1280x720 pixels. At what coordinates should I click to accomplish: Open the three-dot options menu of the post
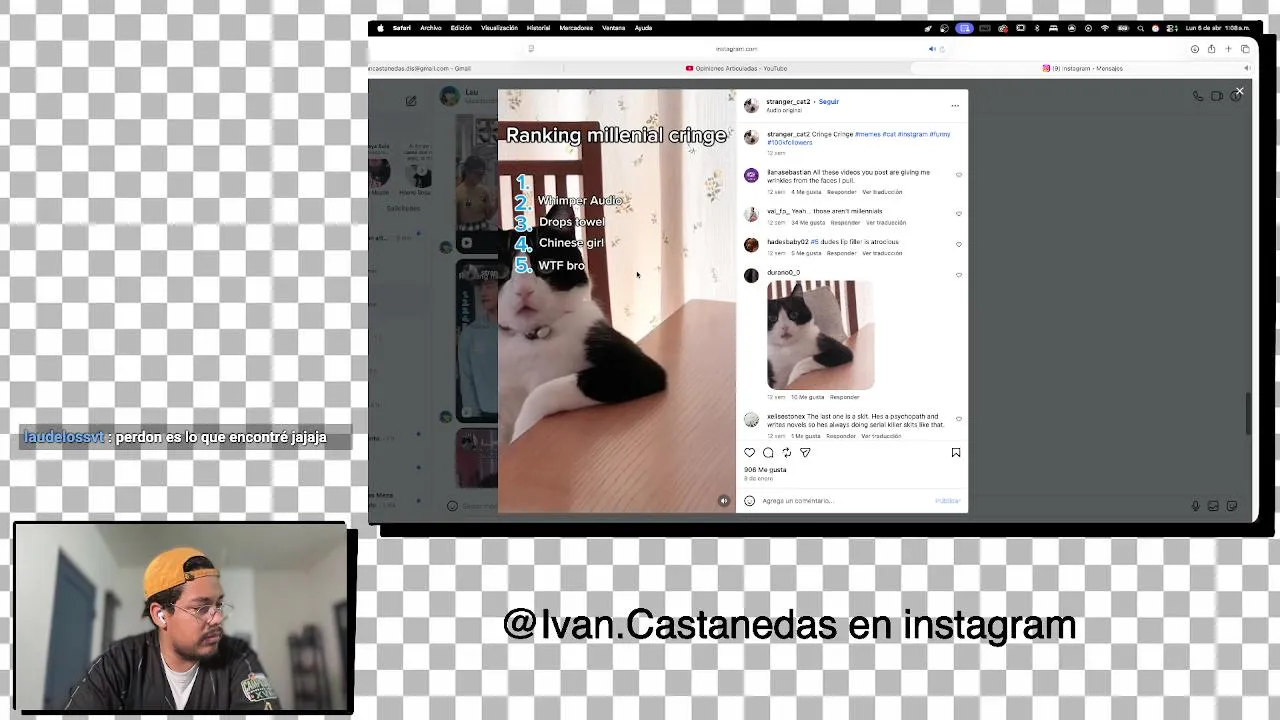click(x=955, y=105)
